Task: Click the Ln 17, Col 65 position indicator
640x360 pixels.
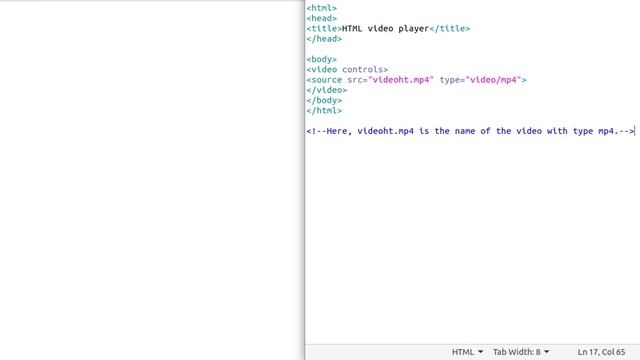Action: (x=601, y=352)
